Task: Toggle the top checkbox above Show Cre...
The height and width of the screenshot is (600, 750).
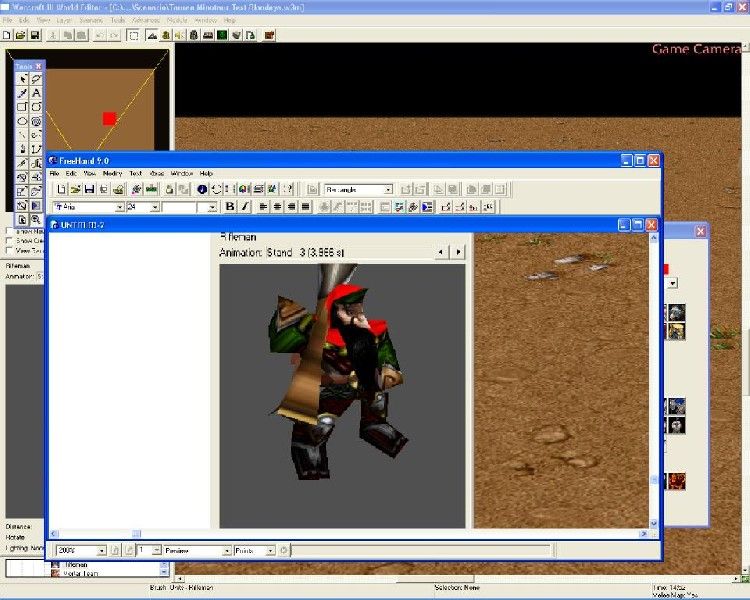Action: coord(10,231)
